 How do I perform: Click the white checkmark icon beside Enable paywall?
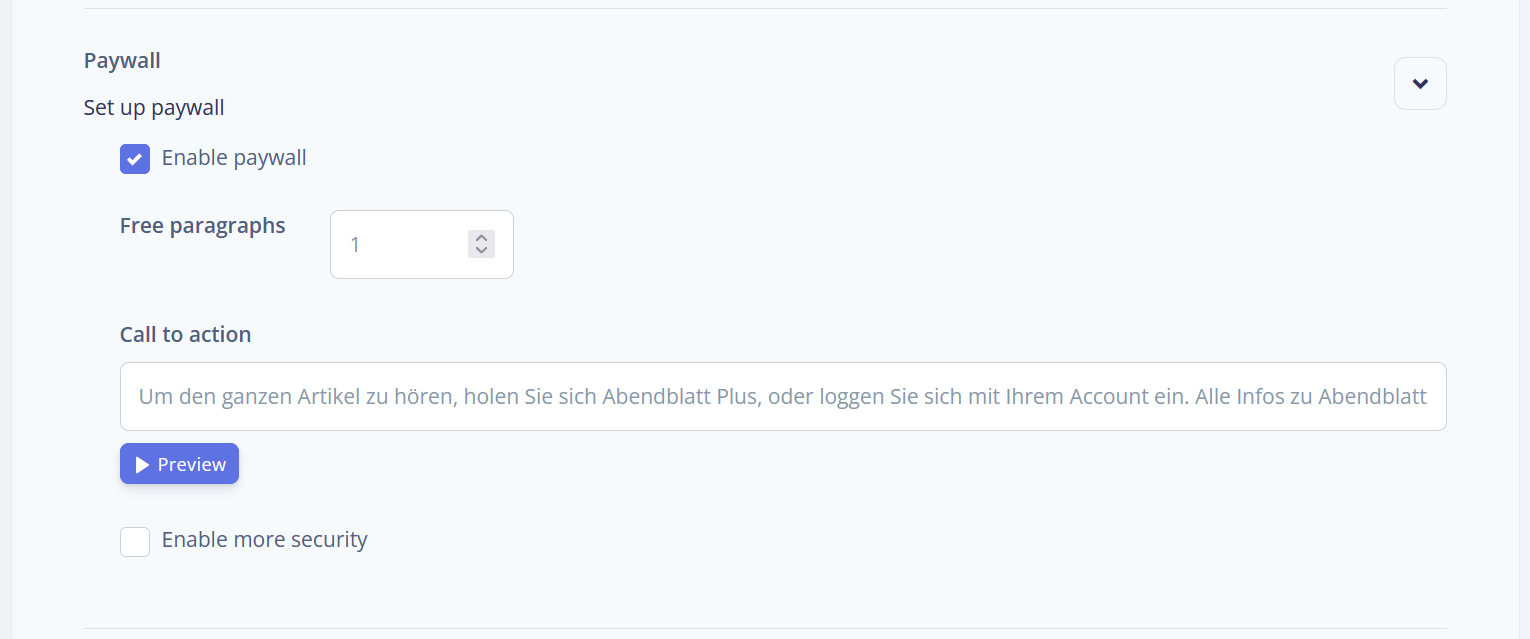point(135,159)
